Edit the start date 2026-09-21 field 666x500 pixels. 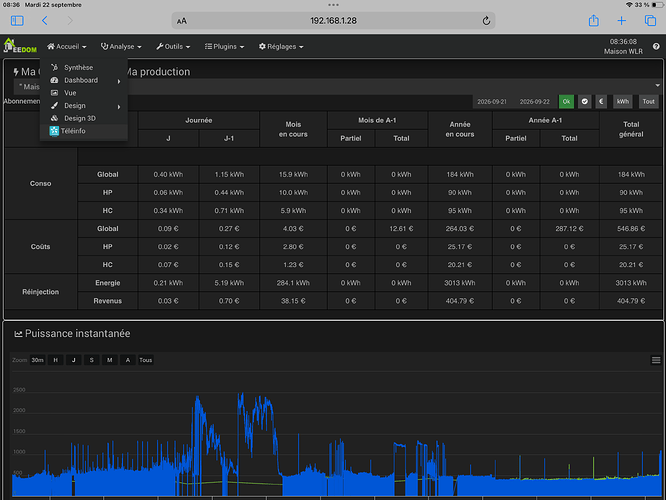pyautogui.click(x=492, y=102)
